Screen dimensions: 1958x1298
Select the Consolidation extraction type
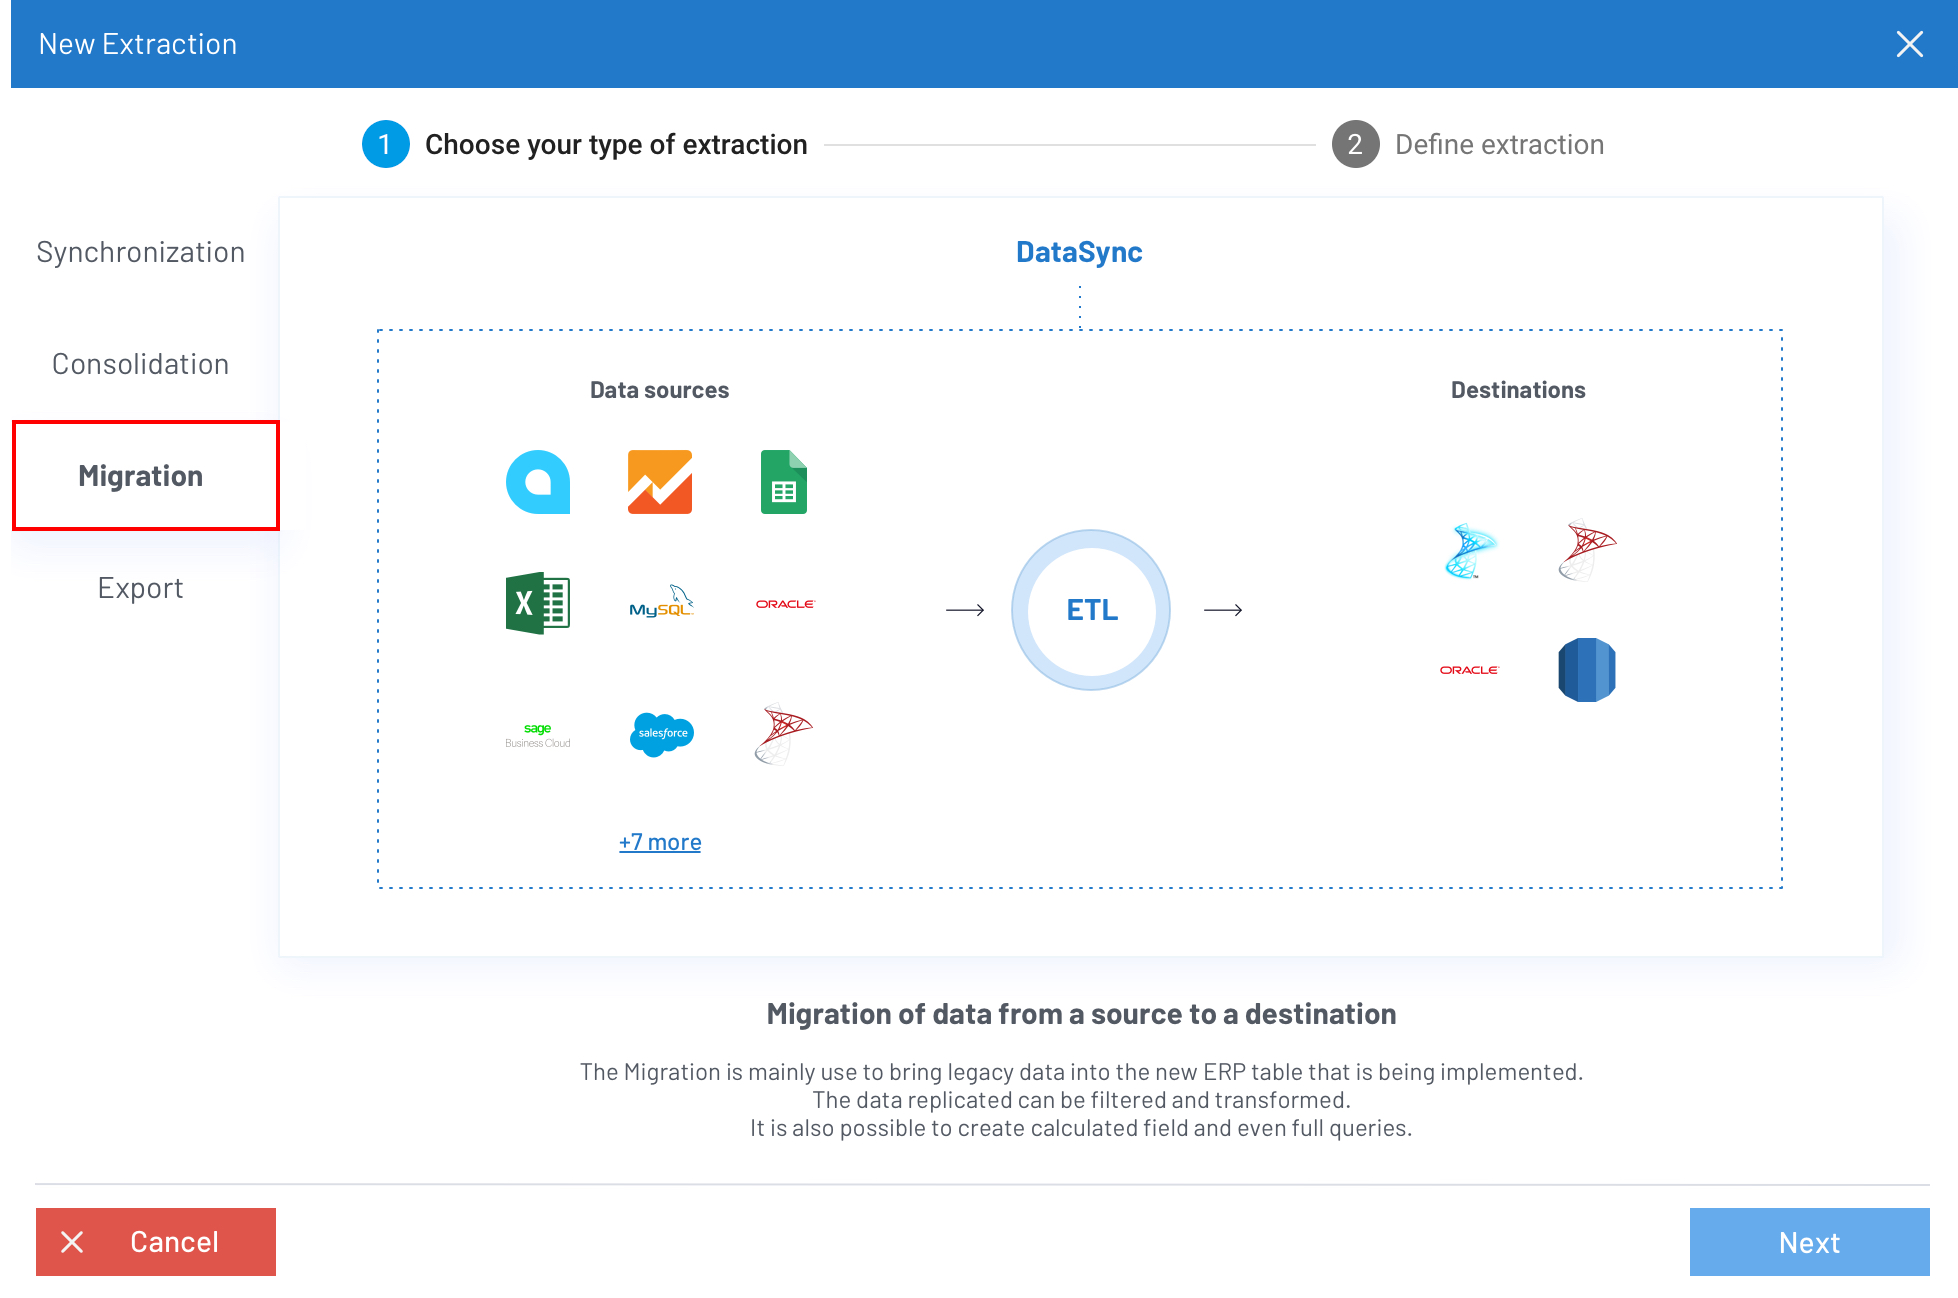[x=141, y=364]
